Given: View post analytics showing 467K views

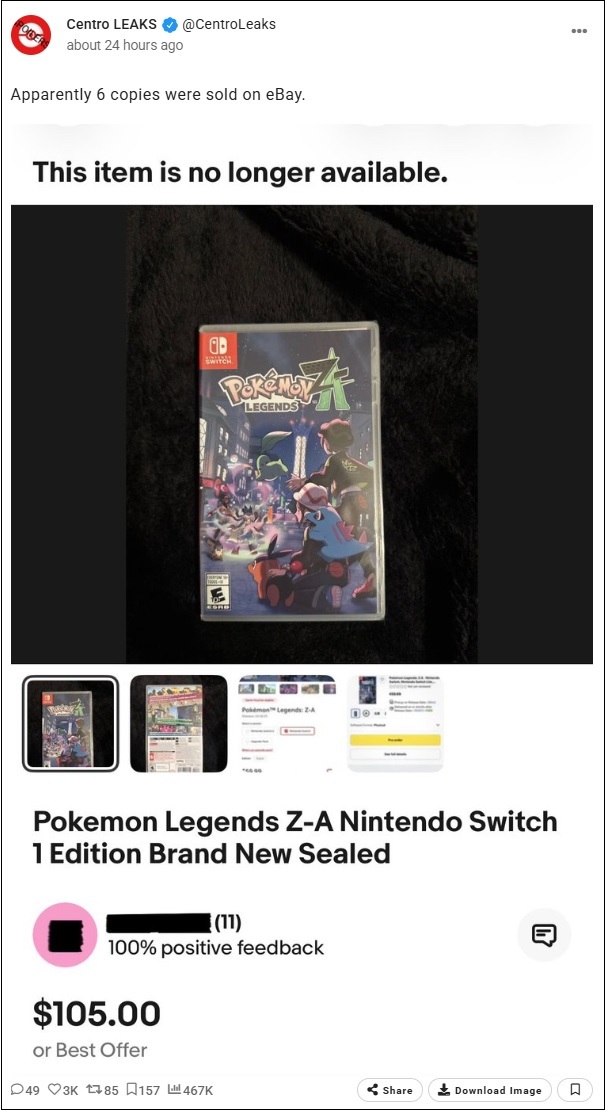Looking at the screenshot, I should point(174,1090).
